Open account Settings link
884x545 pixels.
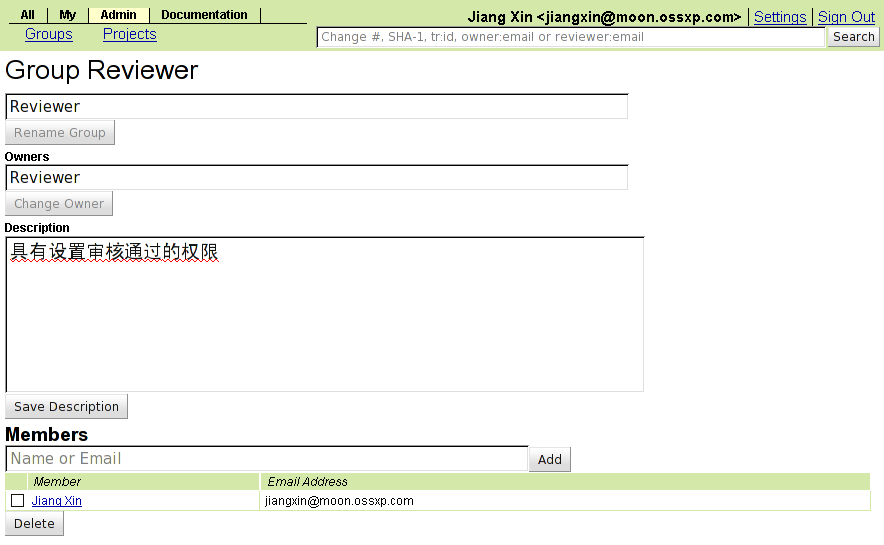pyautogui.click(x=780, y=17)
